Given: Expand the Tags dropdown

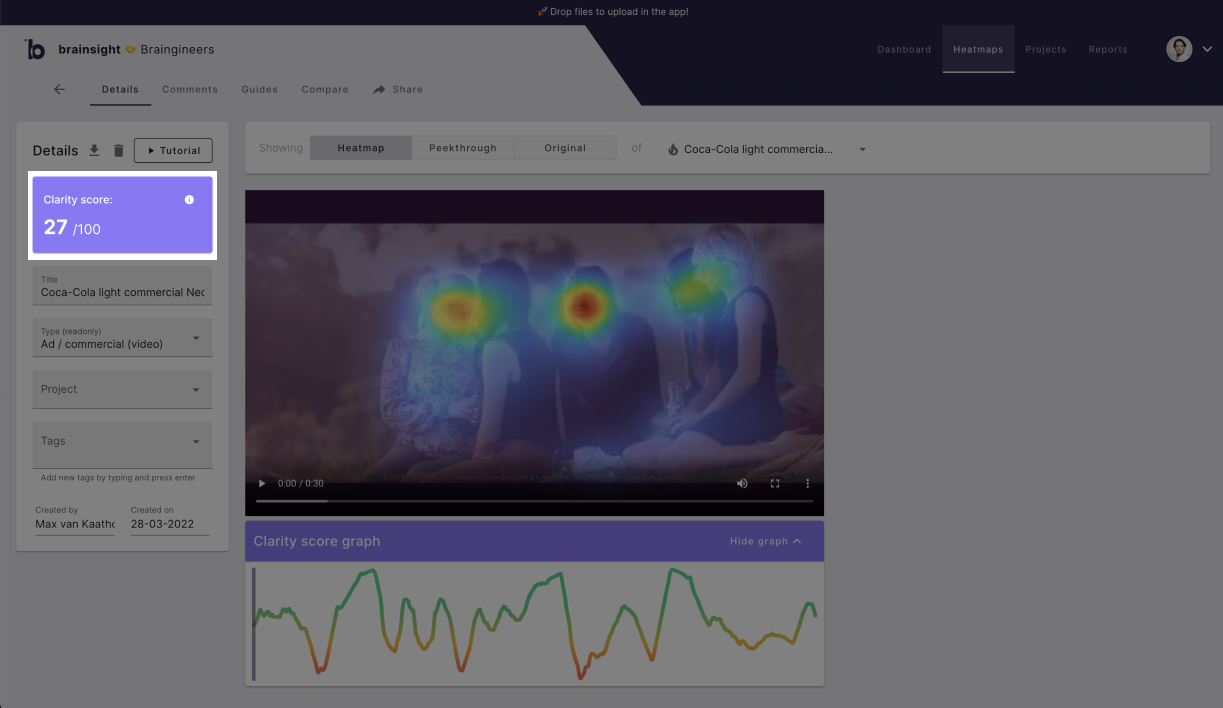Looking at the screenshot, I should pyautogui.click(x=122, y=445).
